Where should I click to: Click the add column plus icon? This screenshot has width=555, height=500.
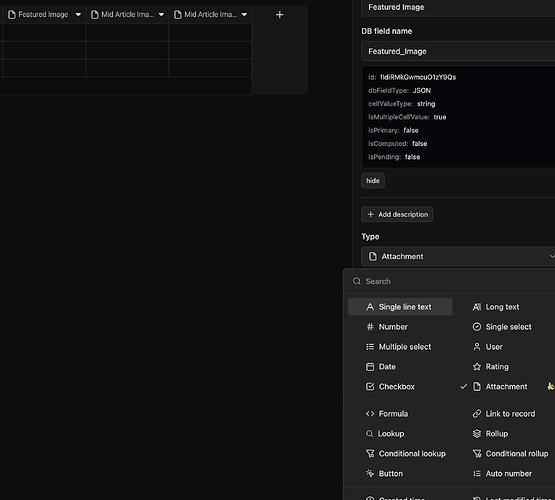(x=279, y=15)
